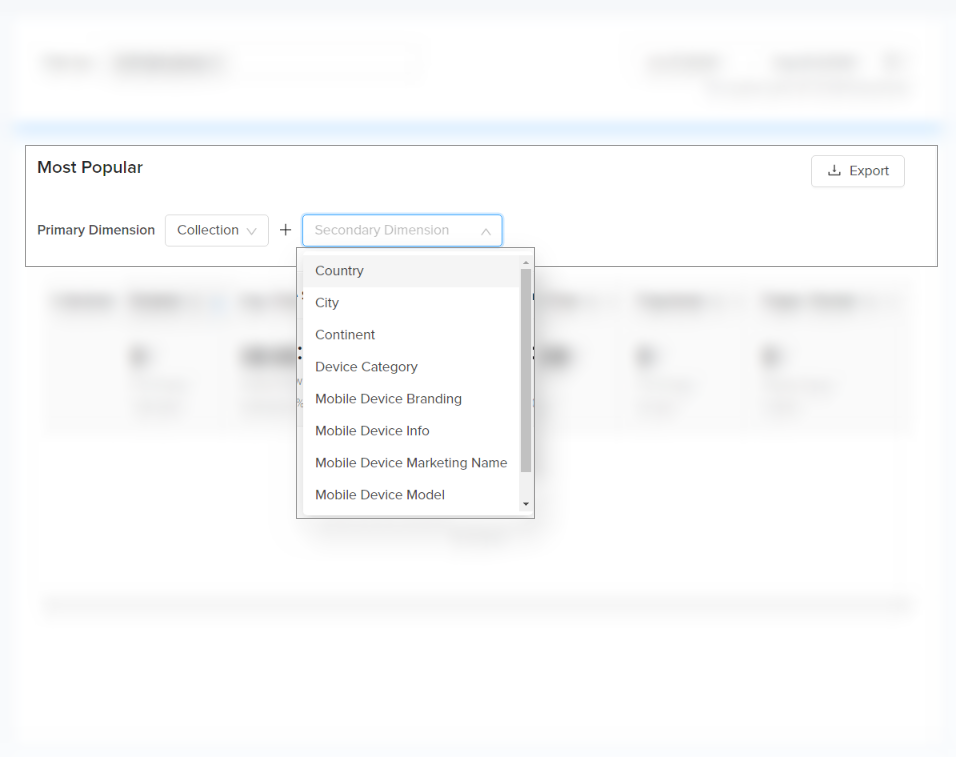The image size is (956, 757).
Task: Open the Collection primary dimension dropdown
Action: point(216,230)
